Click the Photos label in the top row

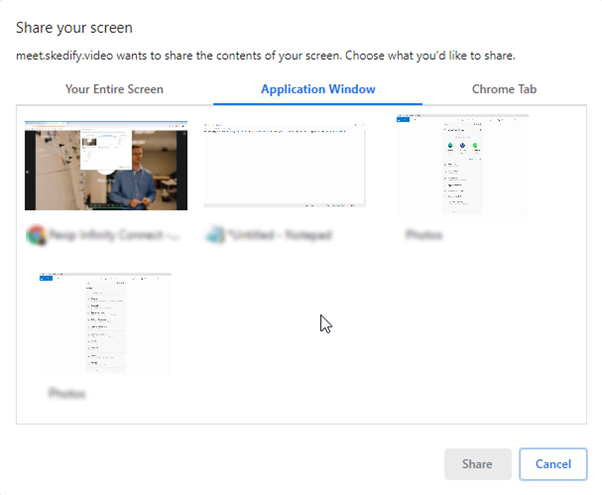(x=424, y=235)
